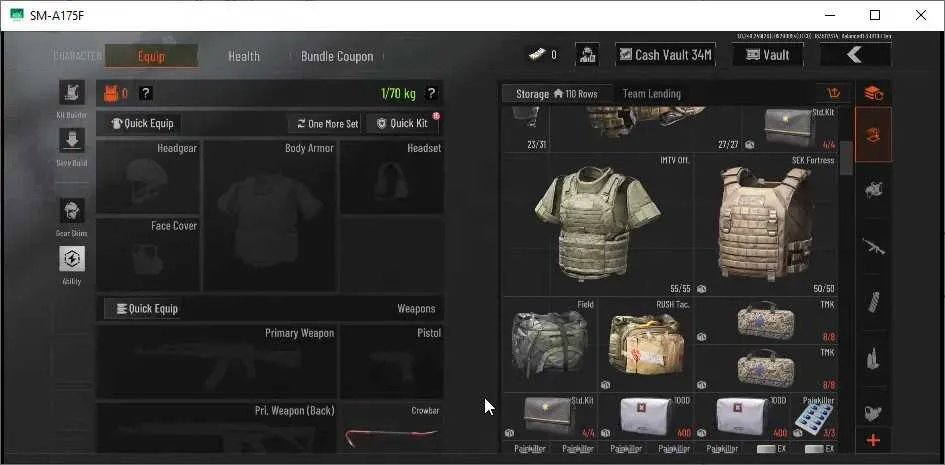Click the weapons category rifle icon

[x=873, y=246]
